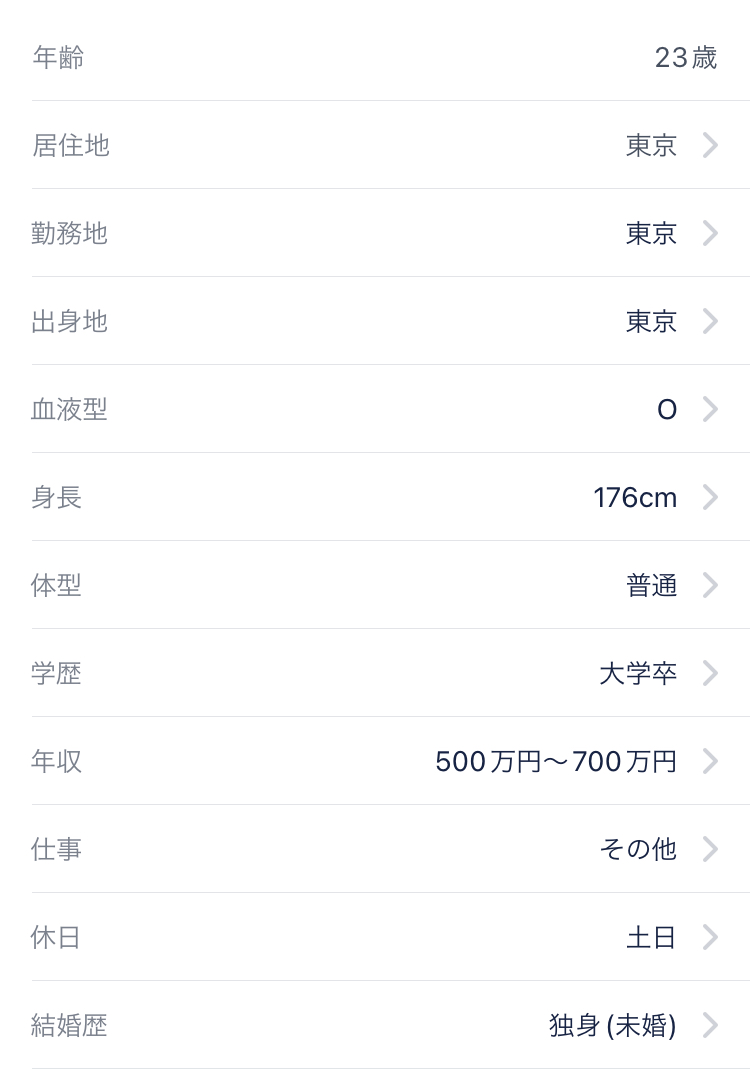750x1069 pixels.
Task: Tap the 独身 (未婚) marital status value
Action: pyautogui.click(x=612, y=1026)
